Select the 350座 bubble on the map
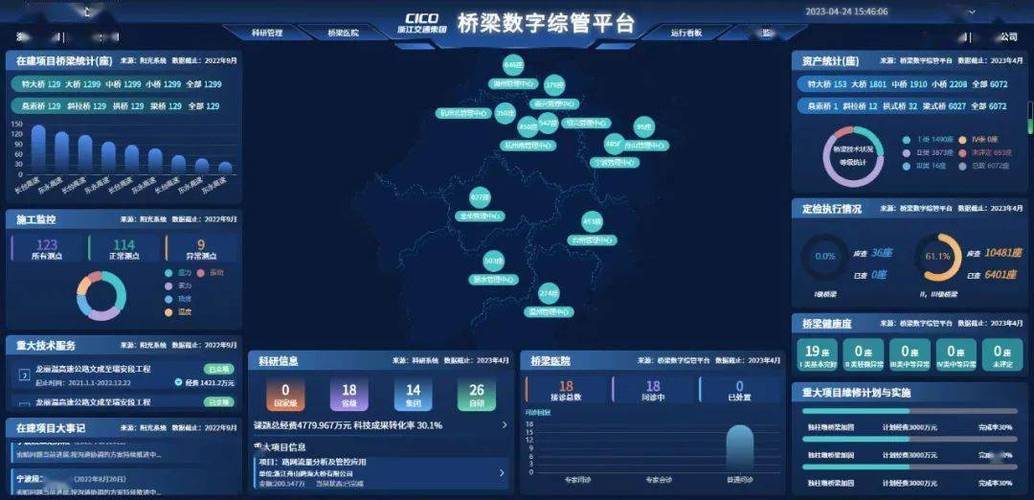The height and width of the screenshot is (500, 1034). coord(505,113)
